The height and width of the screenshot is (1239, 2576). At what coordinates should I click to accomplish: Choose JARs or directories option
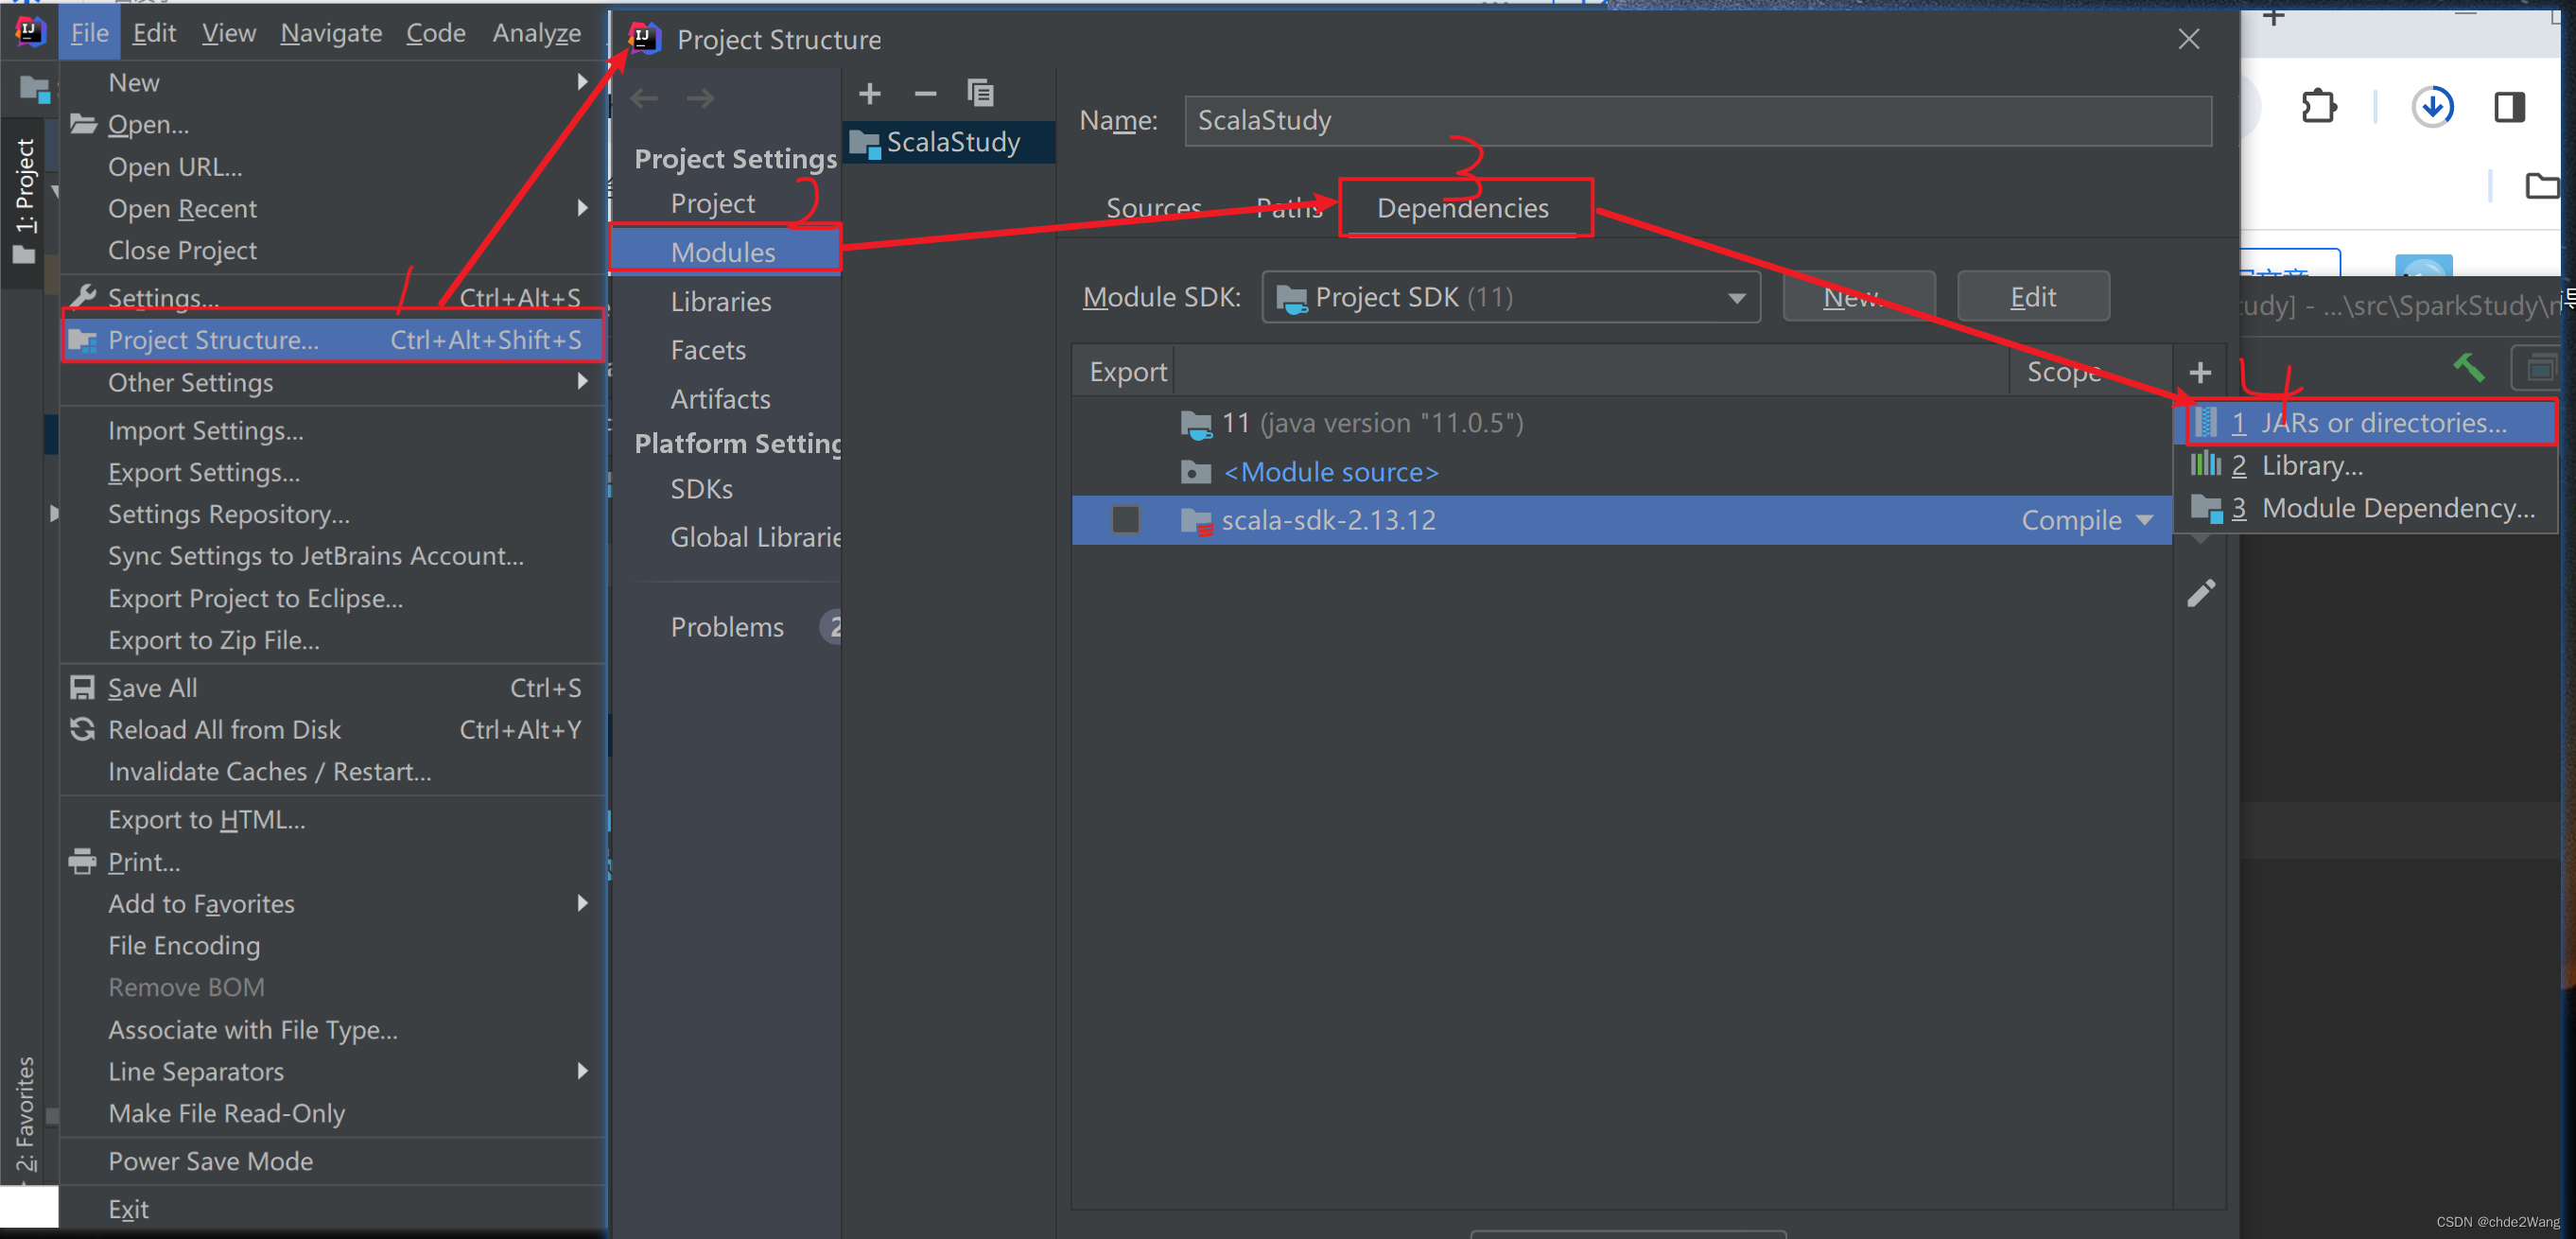click(2365, 423)
